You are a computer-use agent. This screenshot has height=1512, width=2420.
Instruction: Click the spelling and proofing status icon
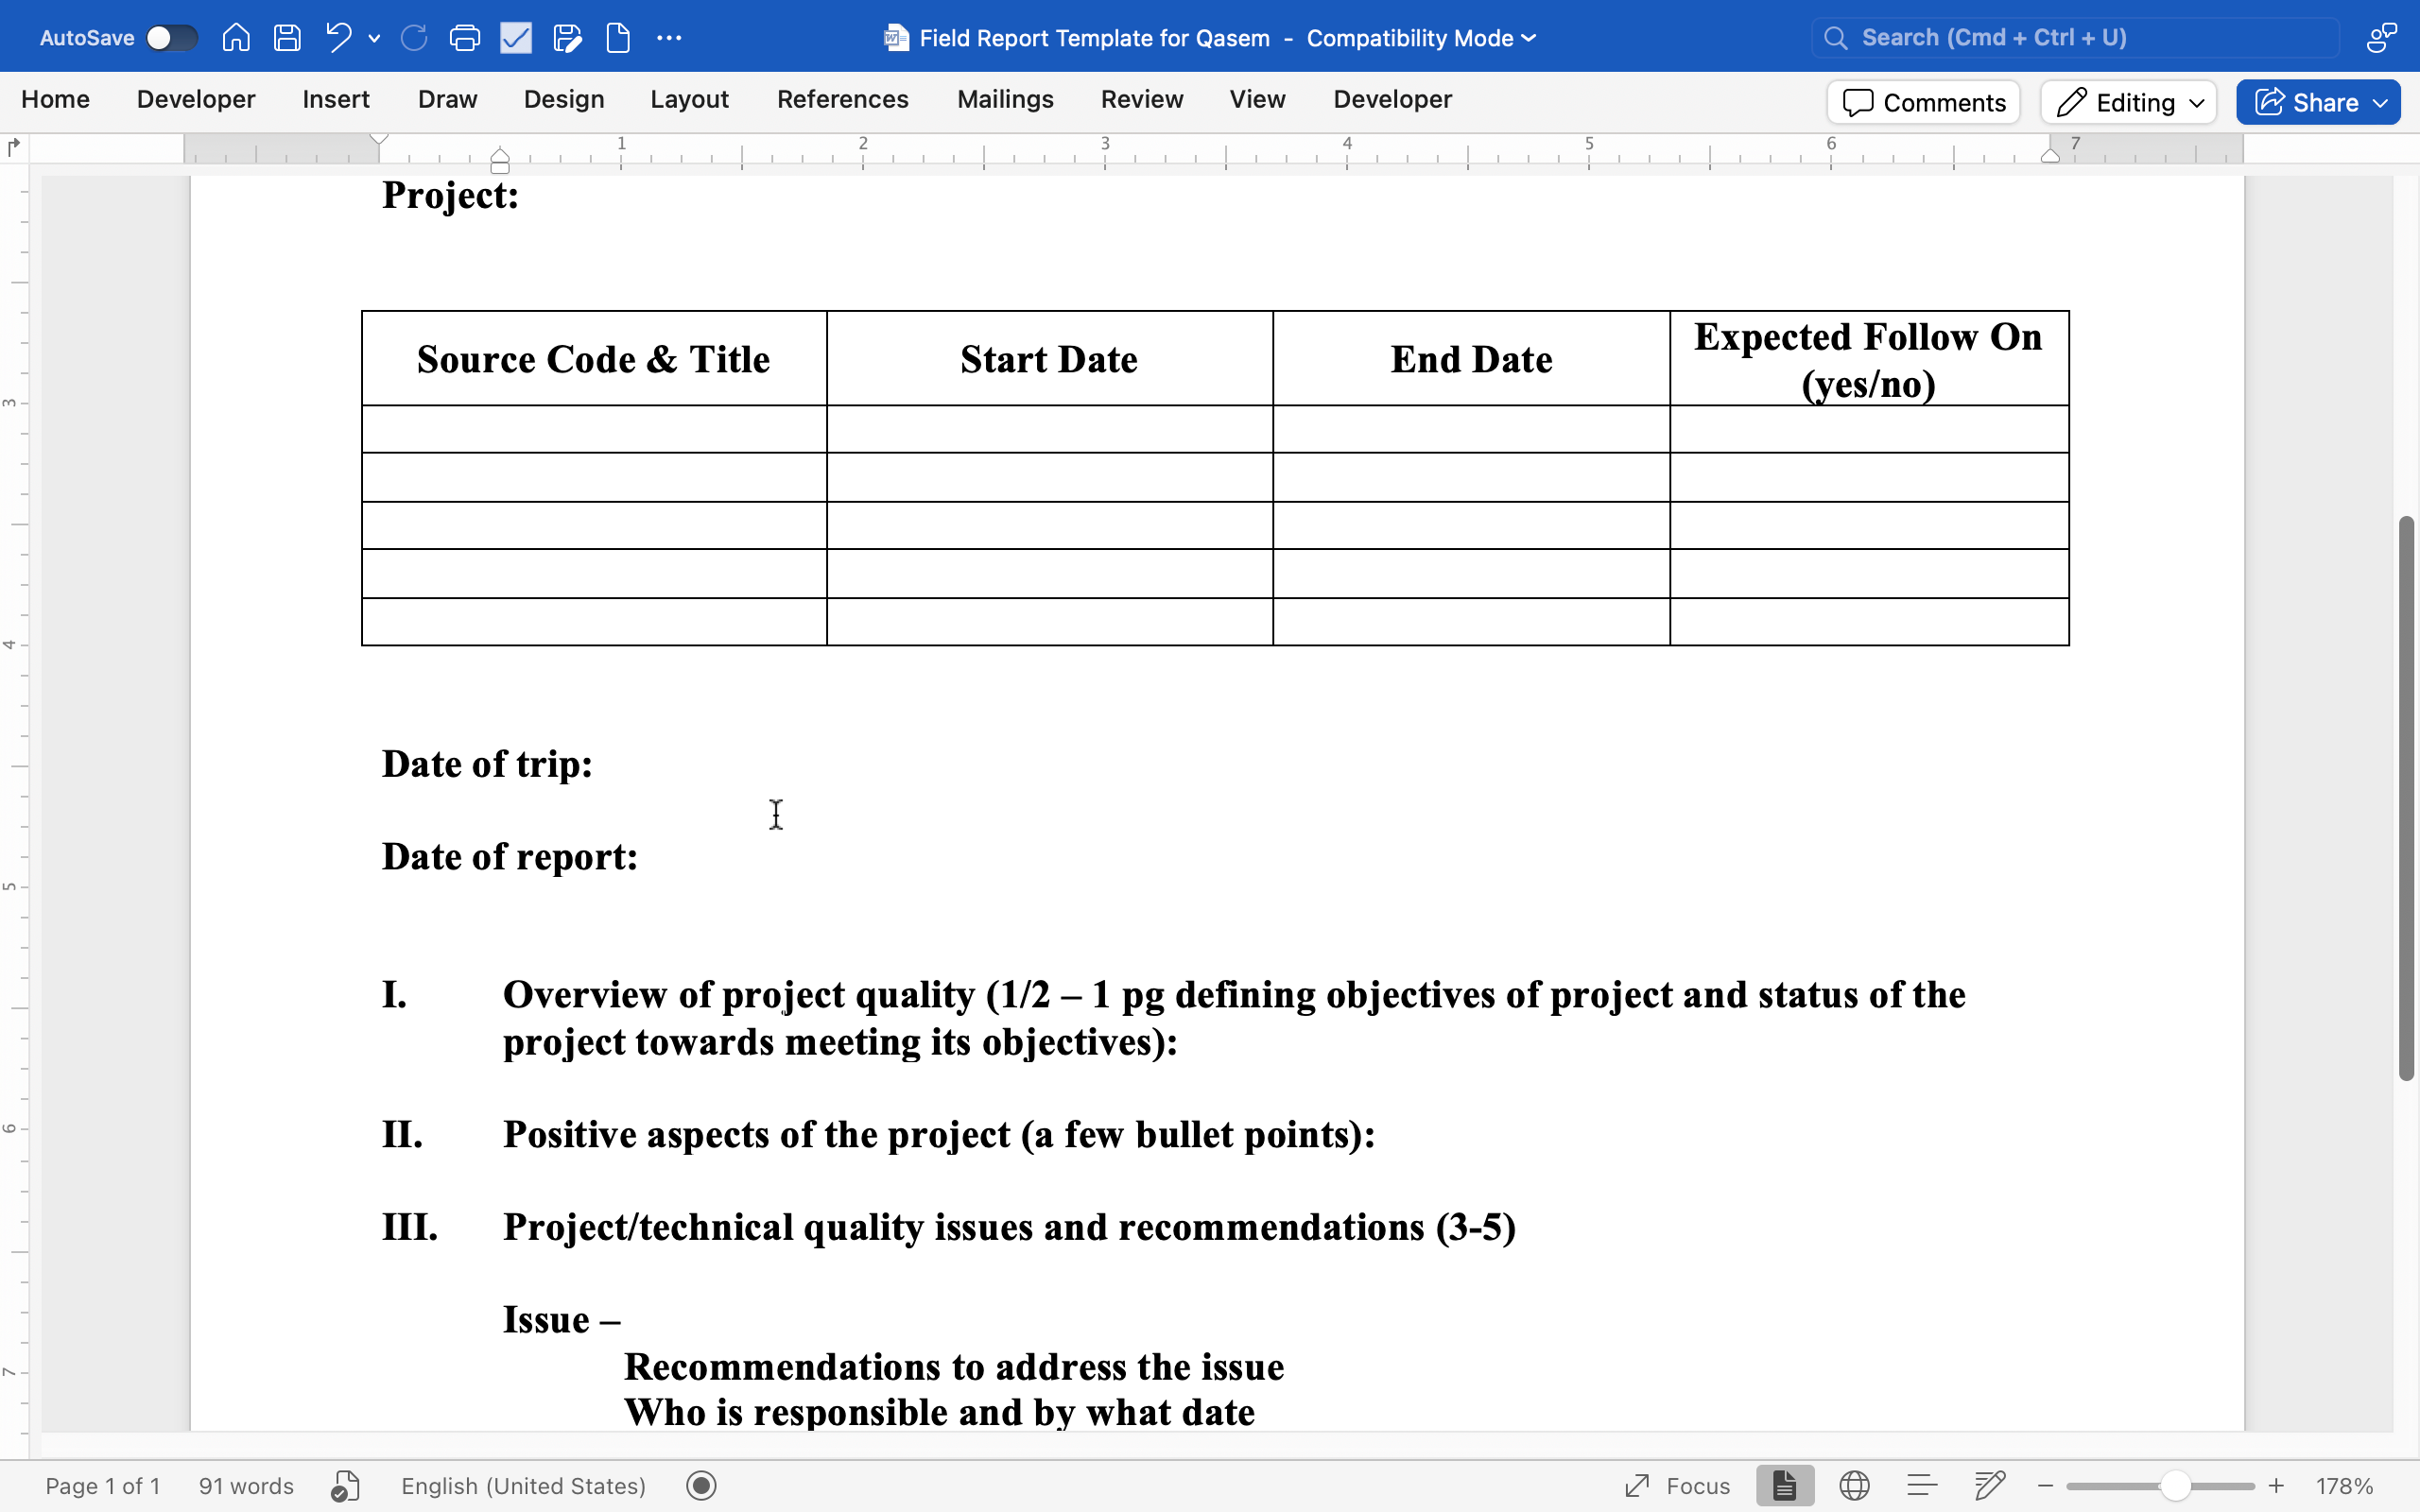tap(344, 1486)
